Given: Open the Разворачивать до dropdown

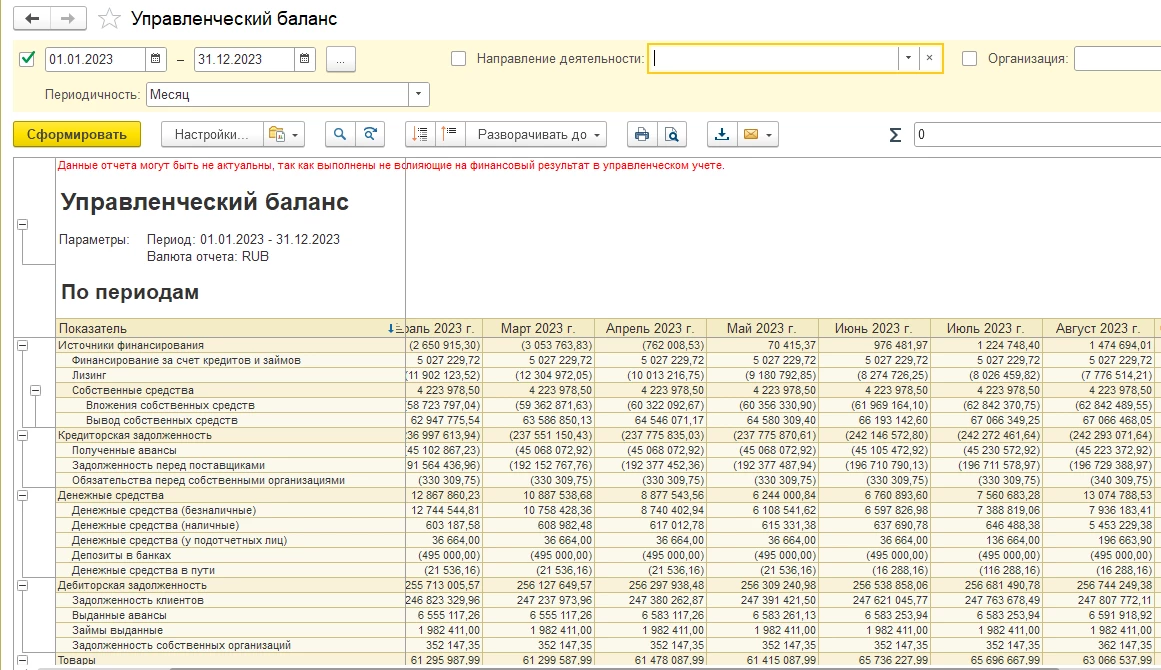Looking at the screenshot, I should pos(540,134).
